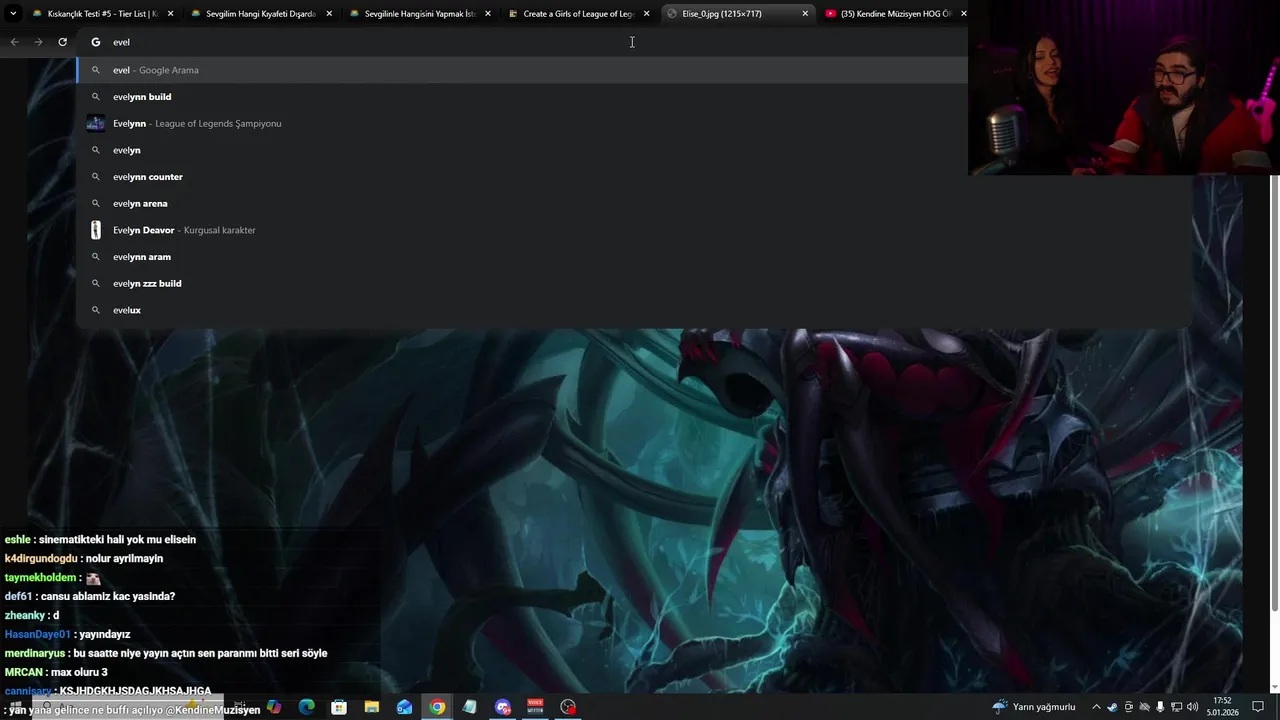Image resolution: width=1280 pixels, height=720 pixels.
Task: Switch to Sevgilinle Hangisini Yapmak tab
Action: click(x=419, y=14)
